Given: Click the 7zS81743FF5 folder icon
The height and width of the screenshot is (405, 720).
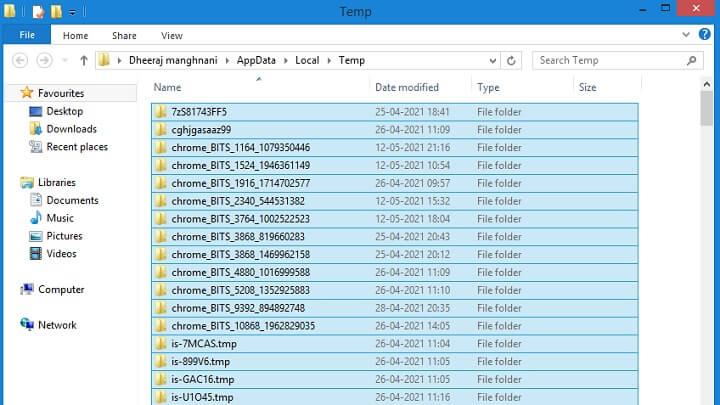Looking at the screenshot, I should click(x=161, y=112).
